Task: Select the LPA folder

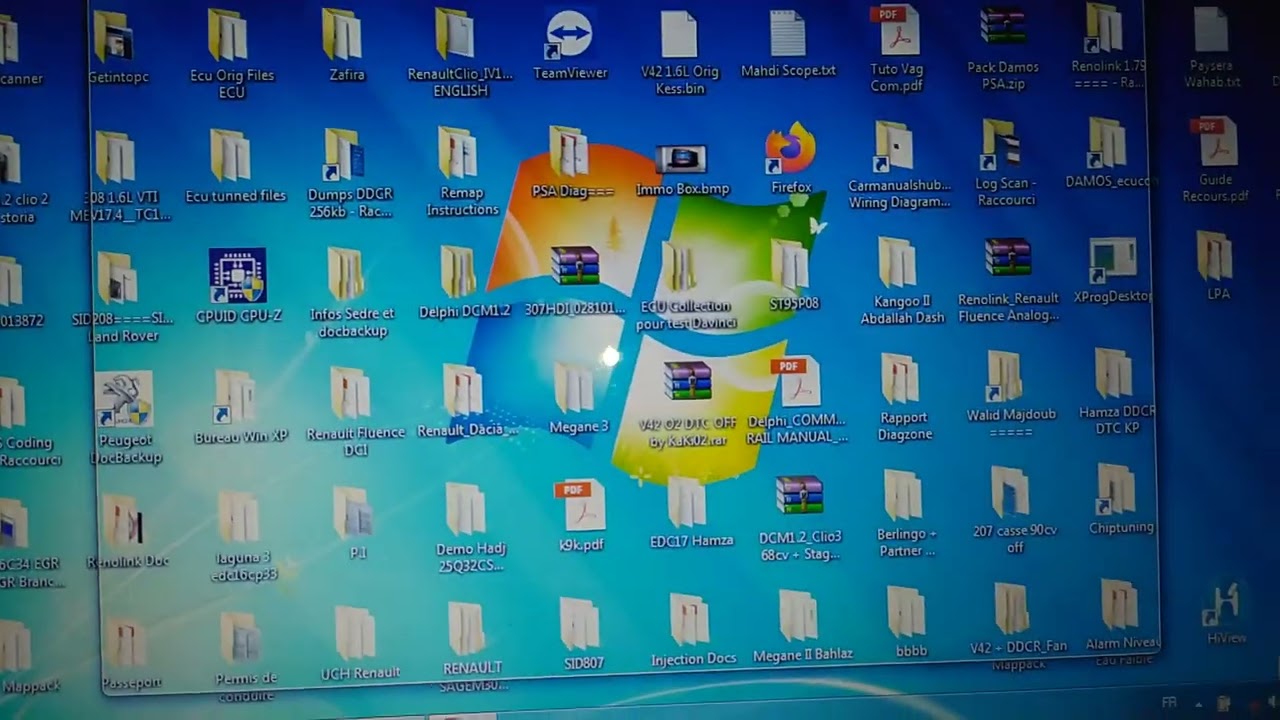Action: [1216, 256]
